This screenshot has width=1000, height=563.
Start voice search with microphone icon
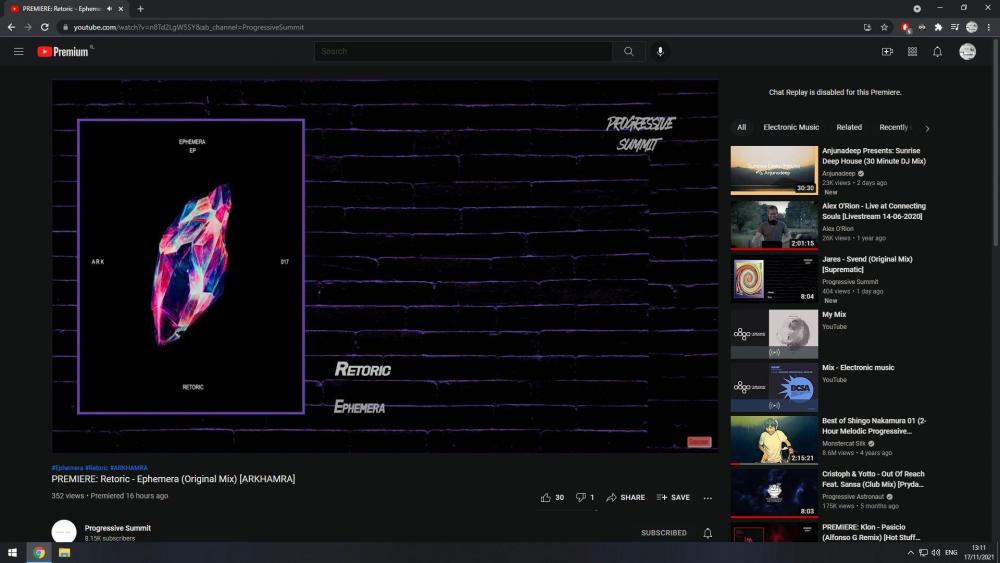tap(660, 52)
